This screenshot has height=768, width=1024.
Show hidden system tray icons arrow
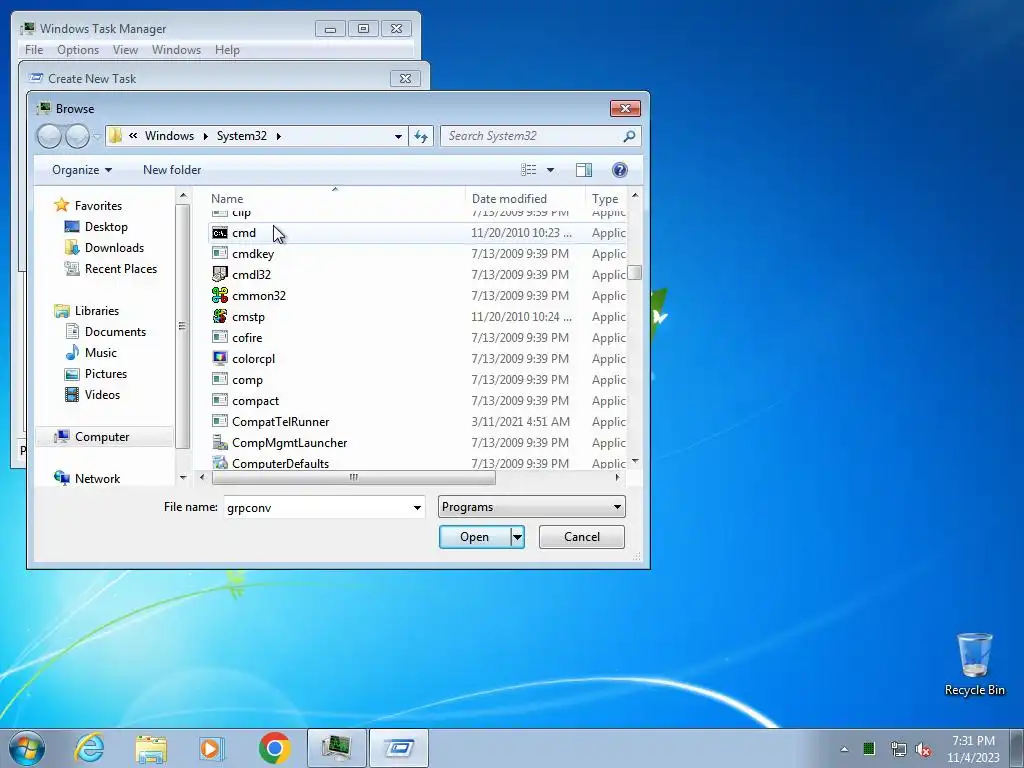844,749
